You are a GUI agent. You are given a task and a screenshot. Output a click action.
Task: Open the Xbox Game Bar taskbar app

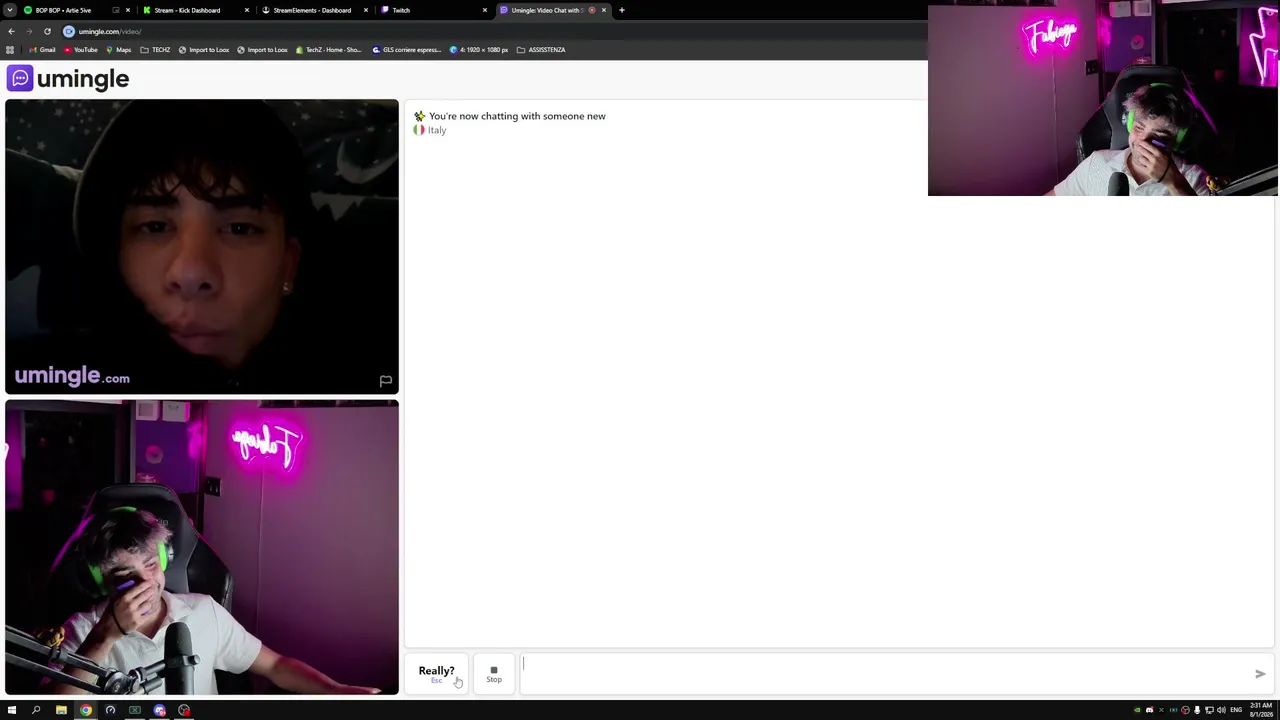135,710
